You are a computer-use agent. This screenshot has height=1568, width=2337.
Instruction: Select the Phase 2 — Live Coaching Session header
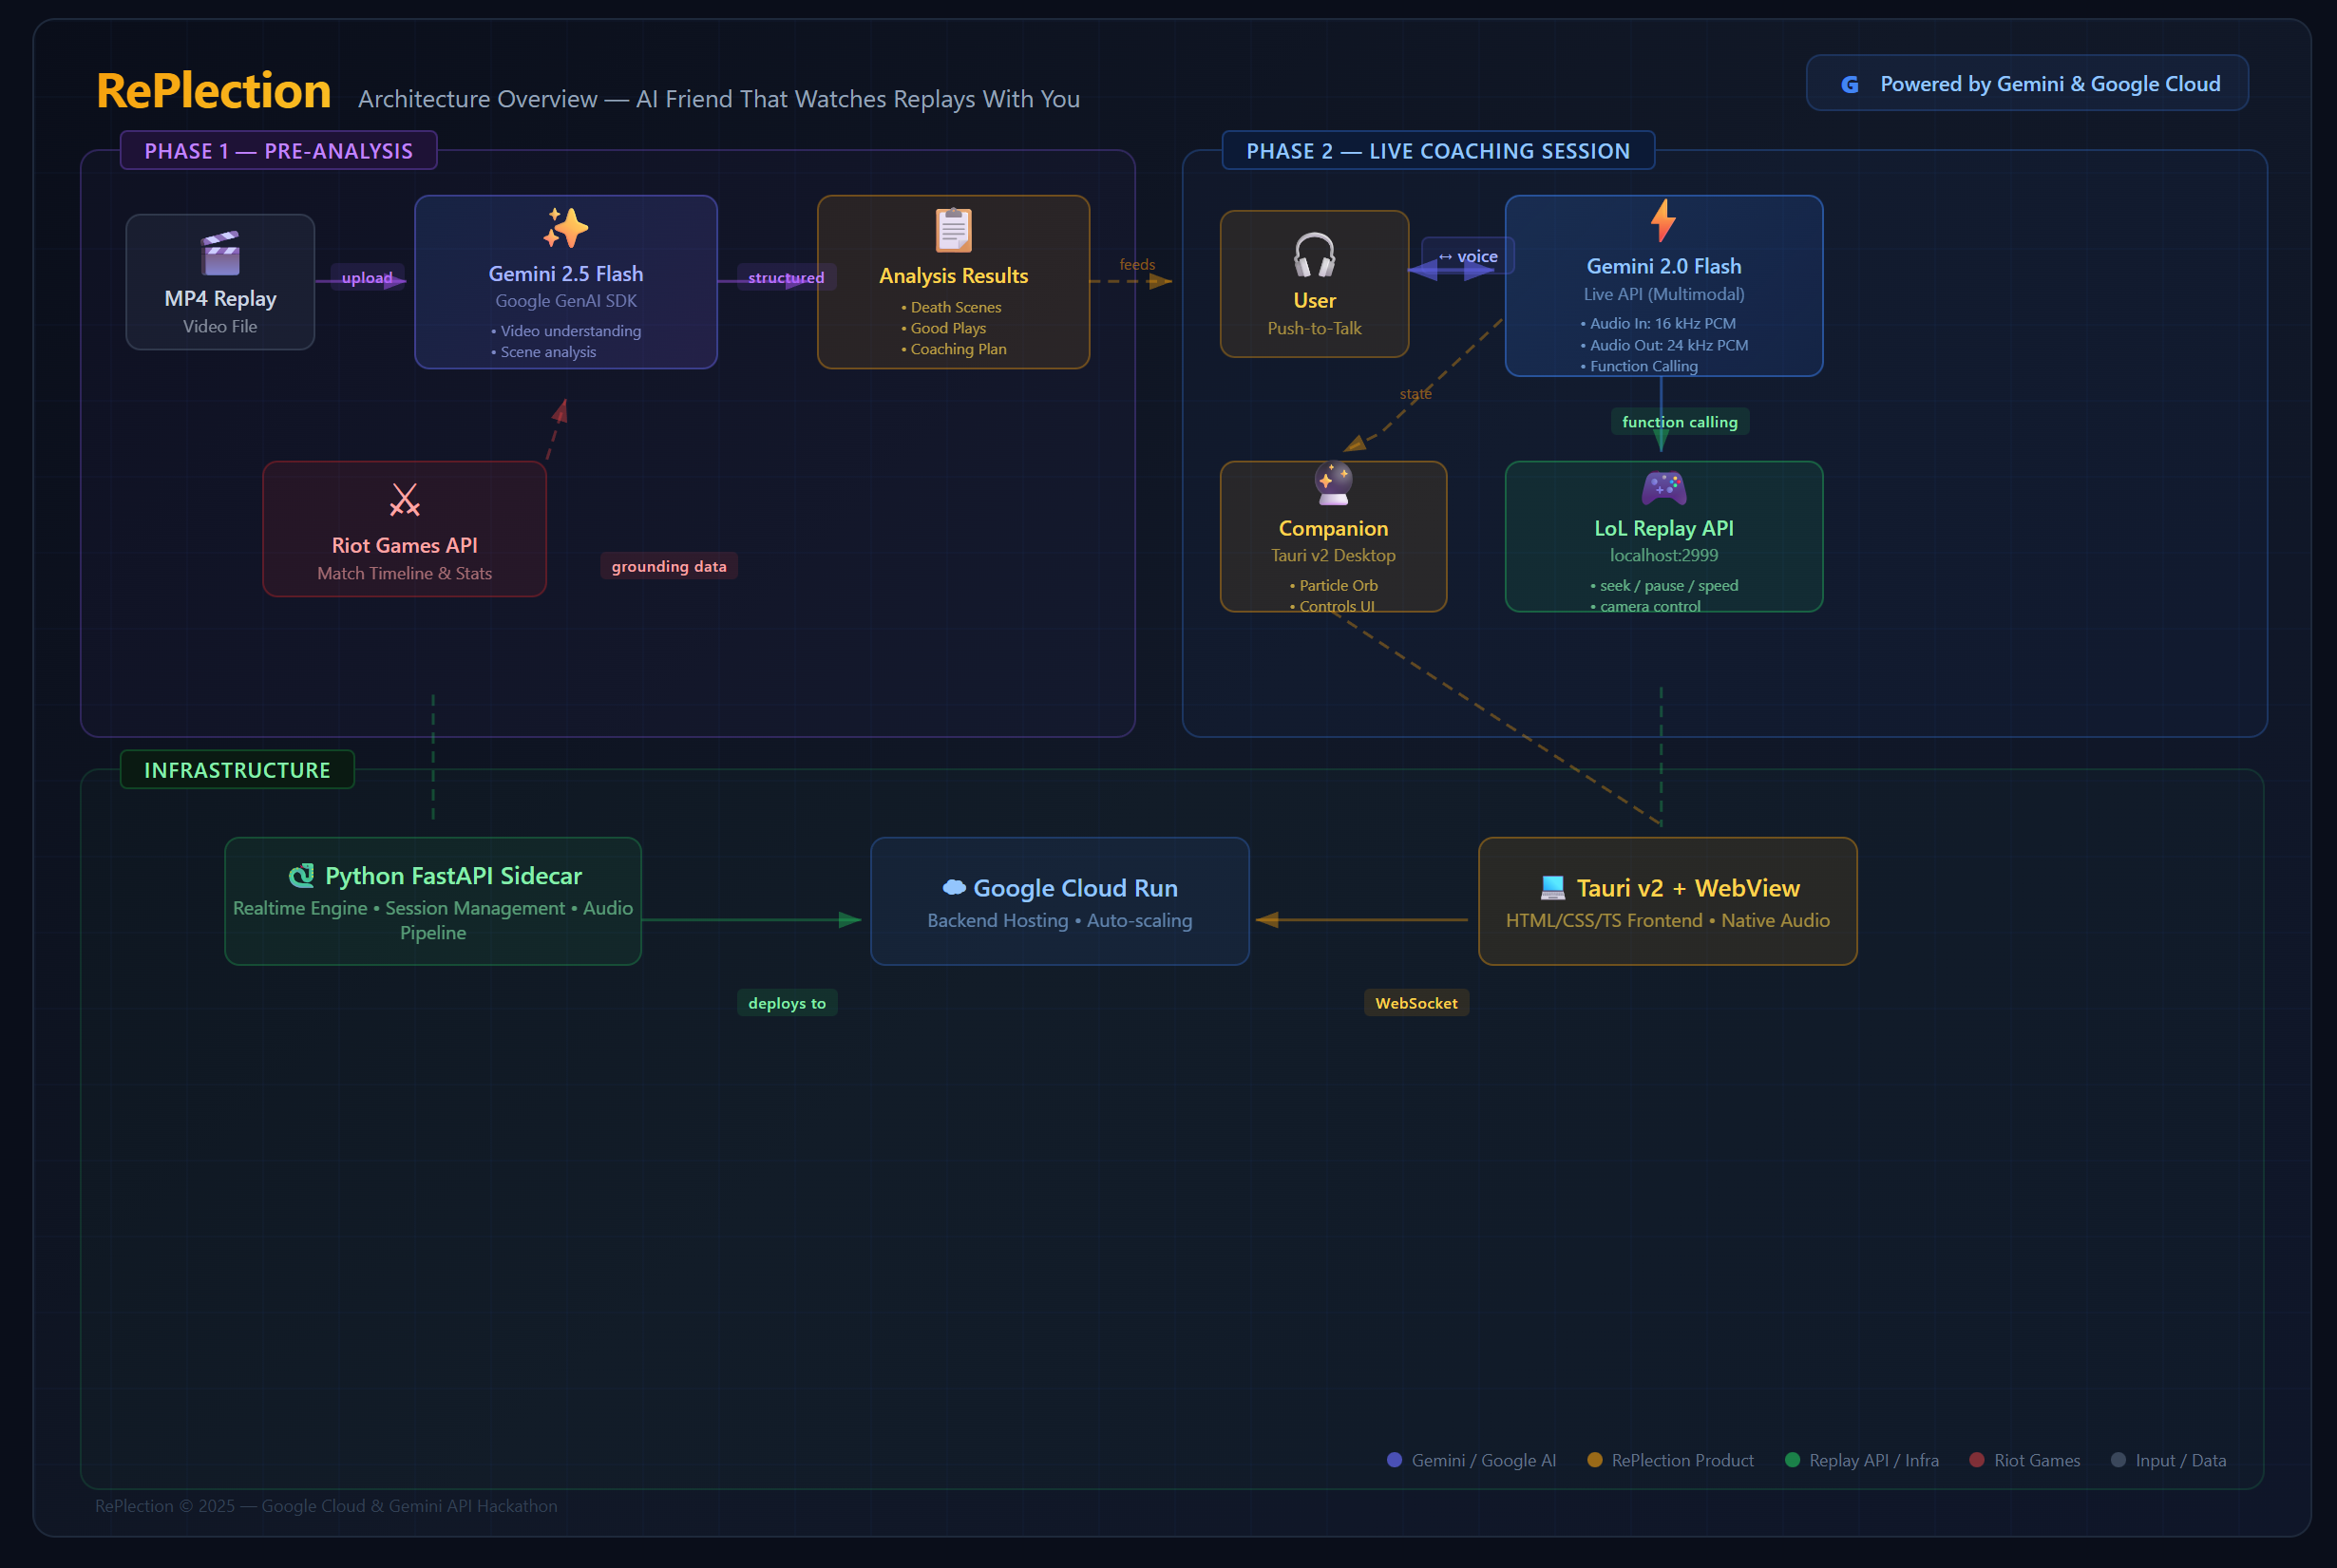pyautogui.click(x=1437, y=151)
